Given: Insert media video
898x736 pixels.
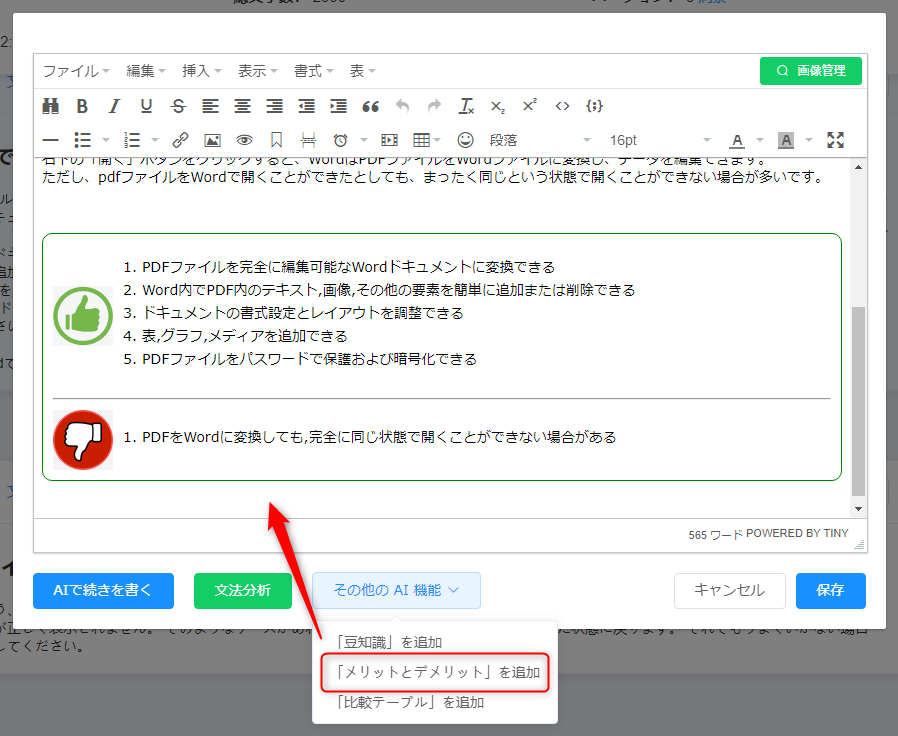Looking at the screenshot, I should pos(389,140).
